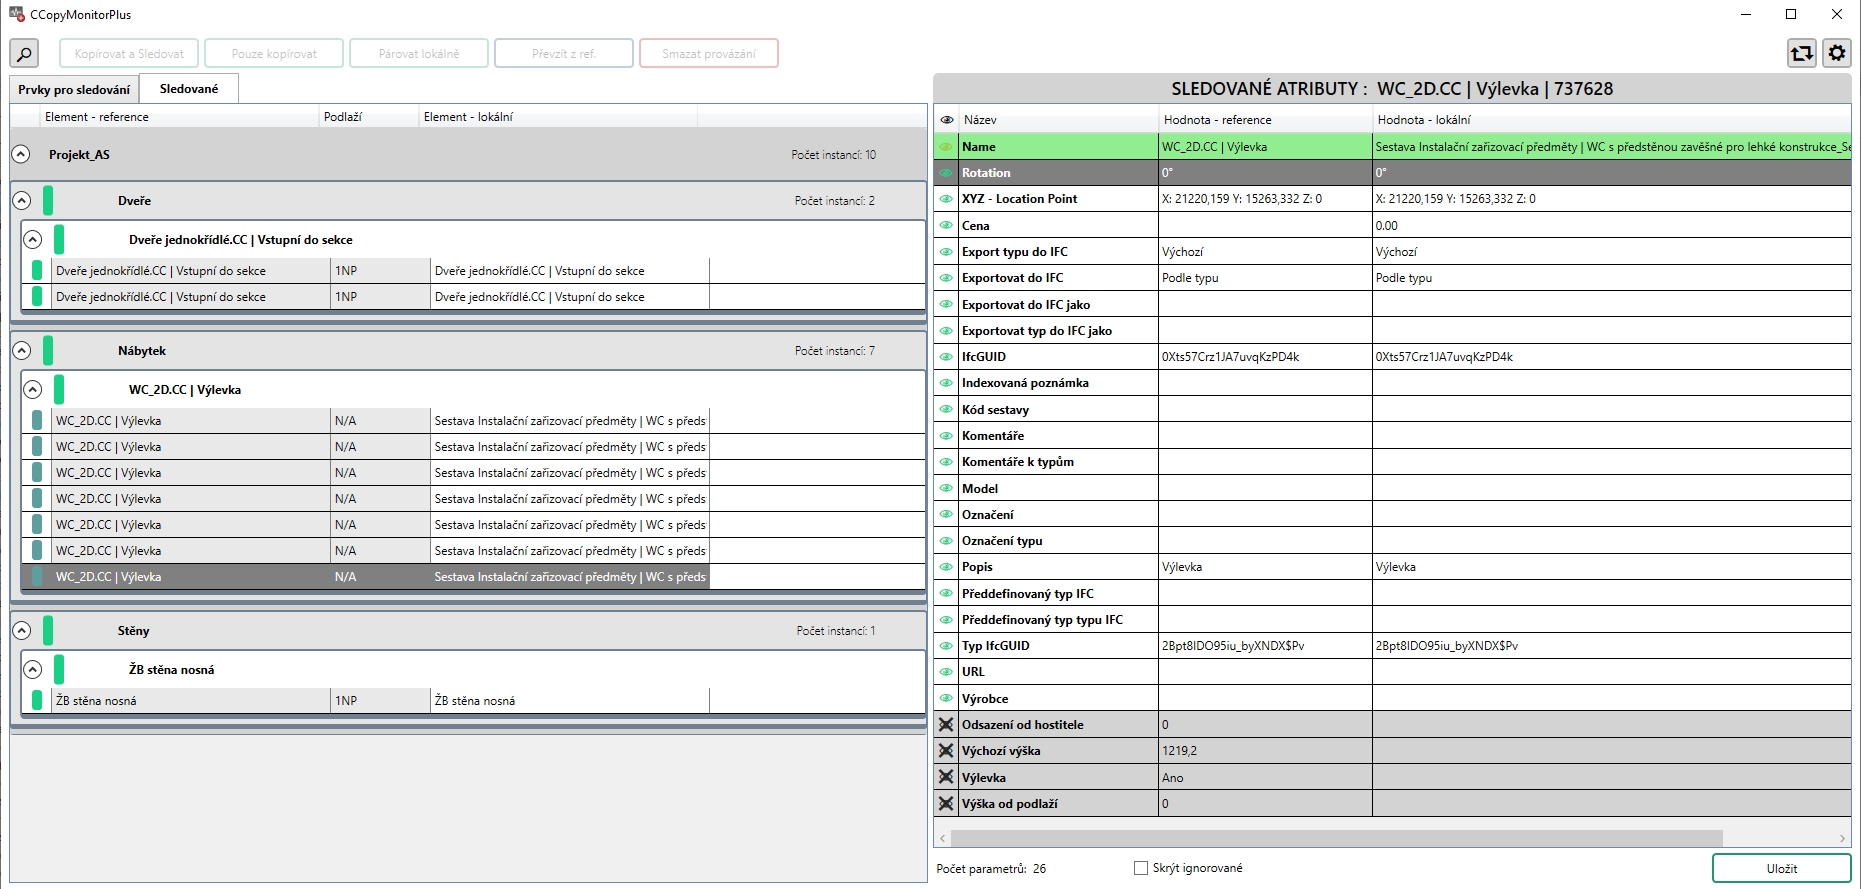Click the right arrow of attributes scrollbar
The width and height of the screenshot is (1861, 889).
1842,838
